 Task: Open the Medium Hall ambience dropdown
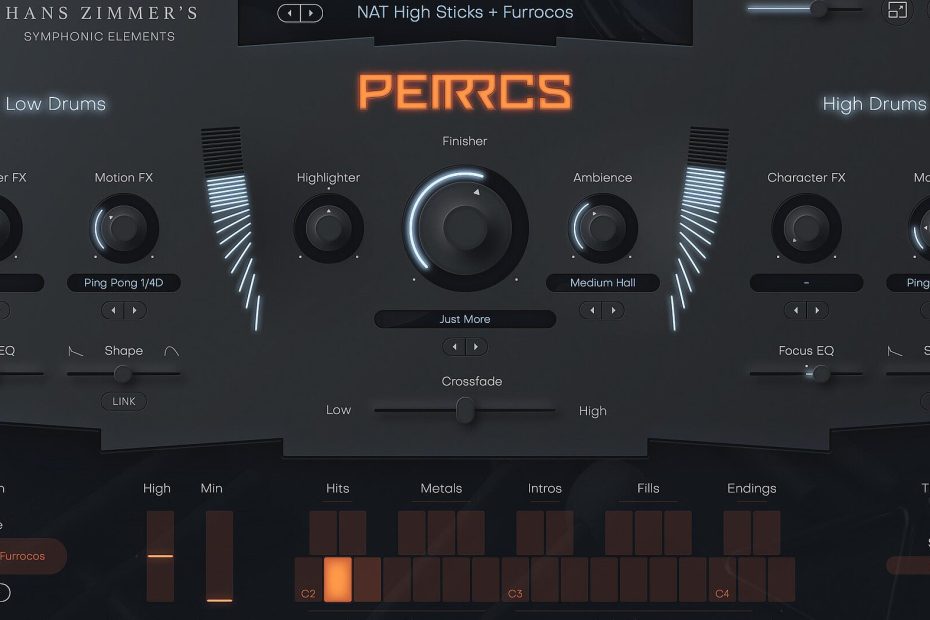tap(603, 283)
